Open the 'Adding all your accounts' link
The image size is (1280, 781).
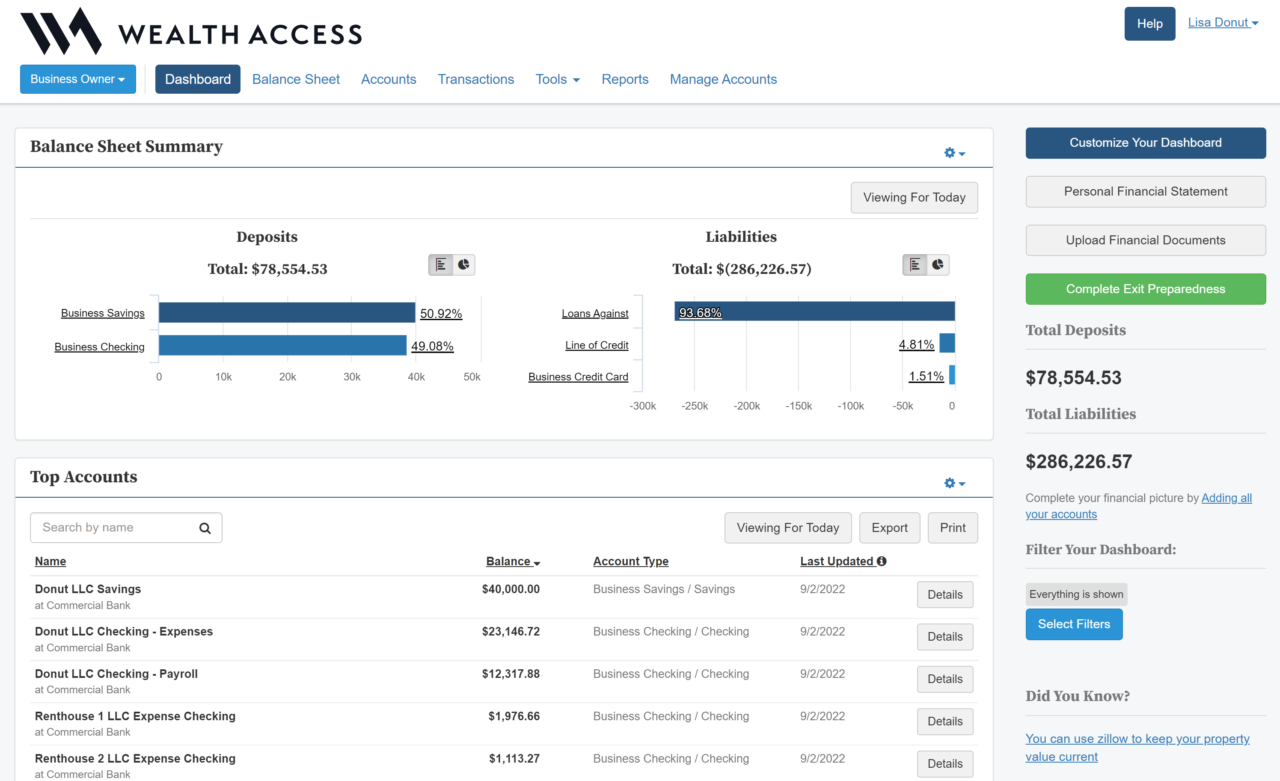1226,498
